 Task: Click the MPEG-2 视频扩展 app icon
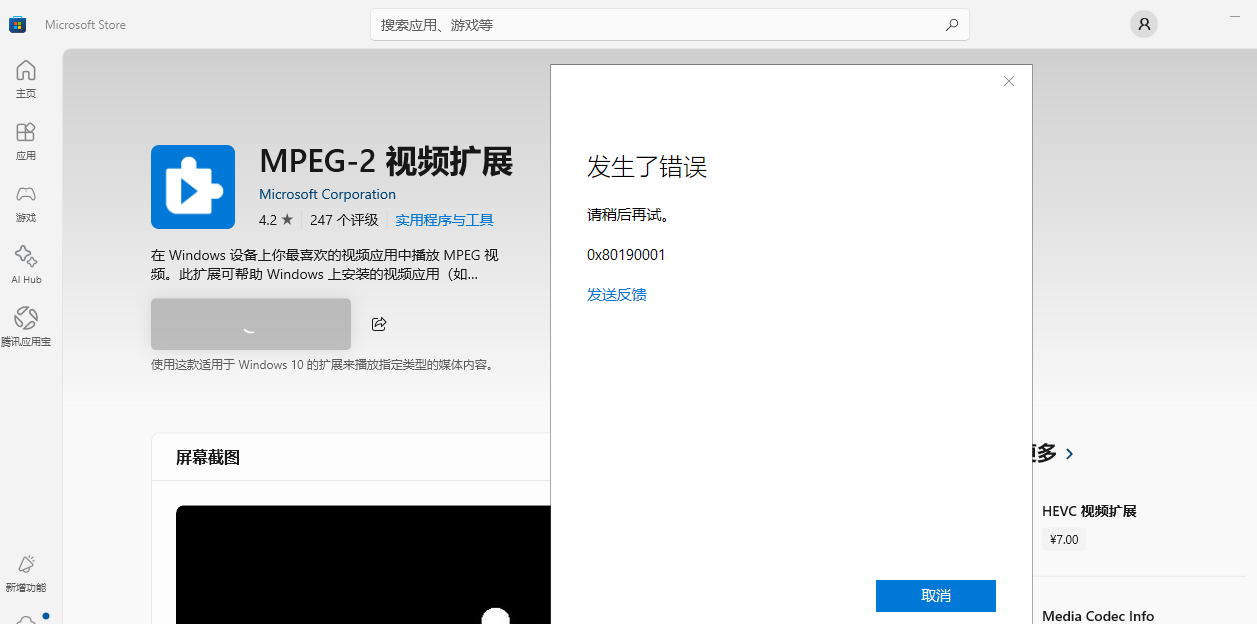coord(193,187)
